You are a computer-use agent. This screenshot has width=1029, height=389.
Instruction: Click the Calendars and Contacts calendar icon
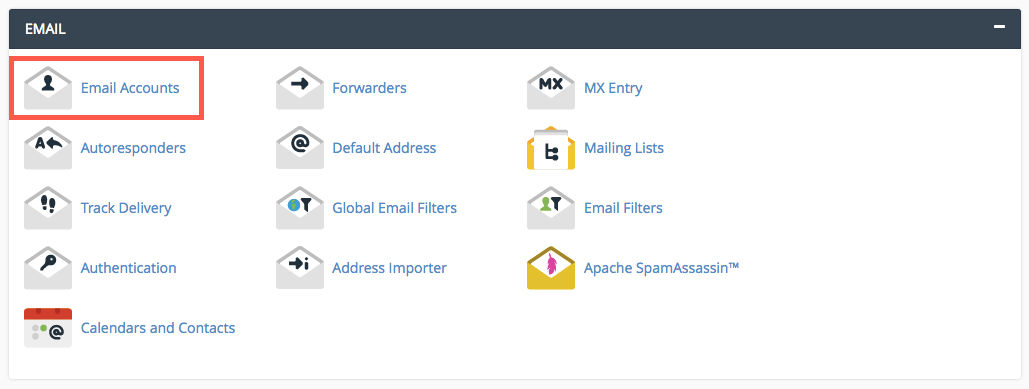(48, 327)
